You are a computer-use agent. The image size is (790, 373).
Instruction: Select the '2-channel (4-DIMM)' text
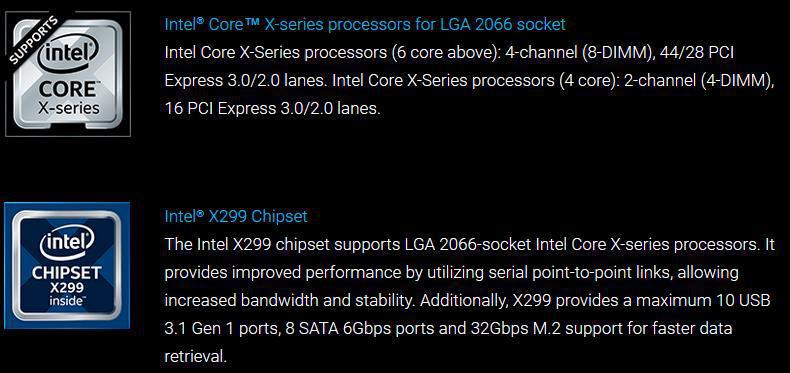697,80
